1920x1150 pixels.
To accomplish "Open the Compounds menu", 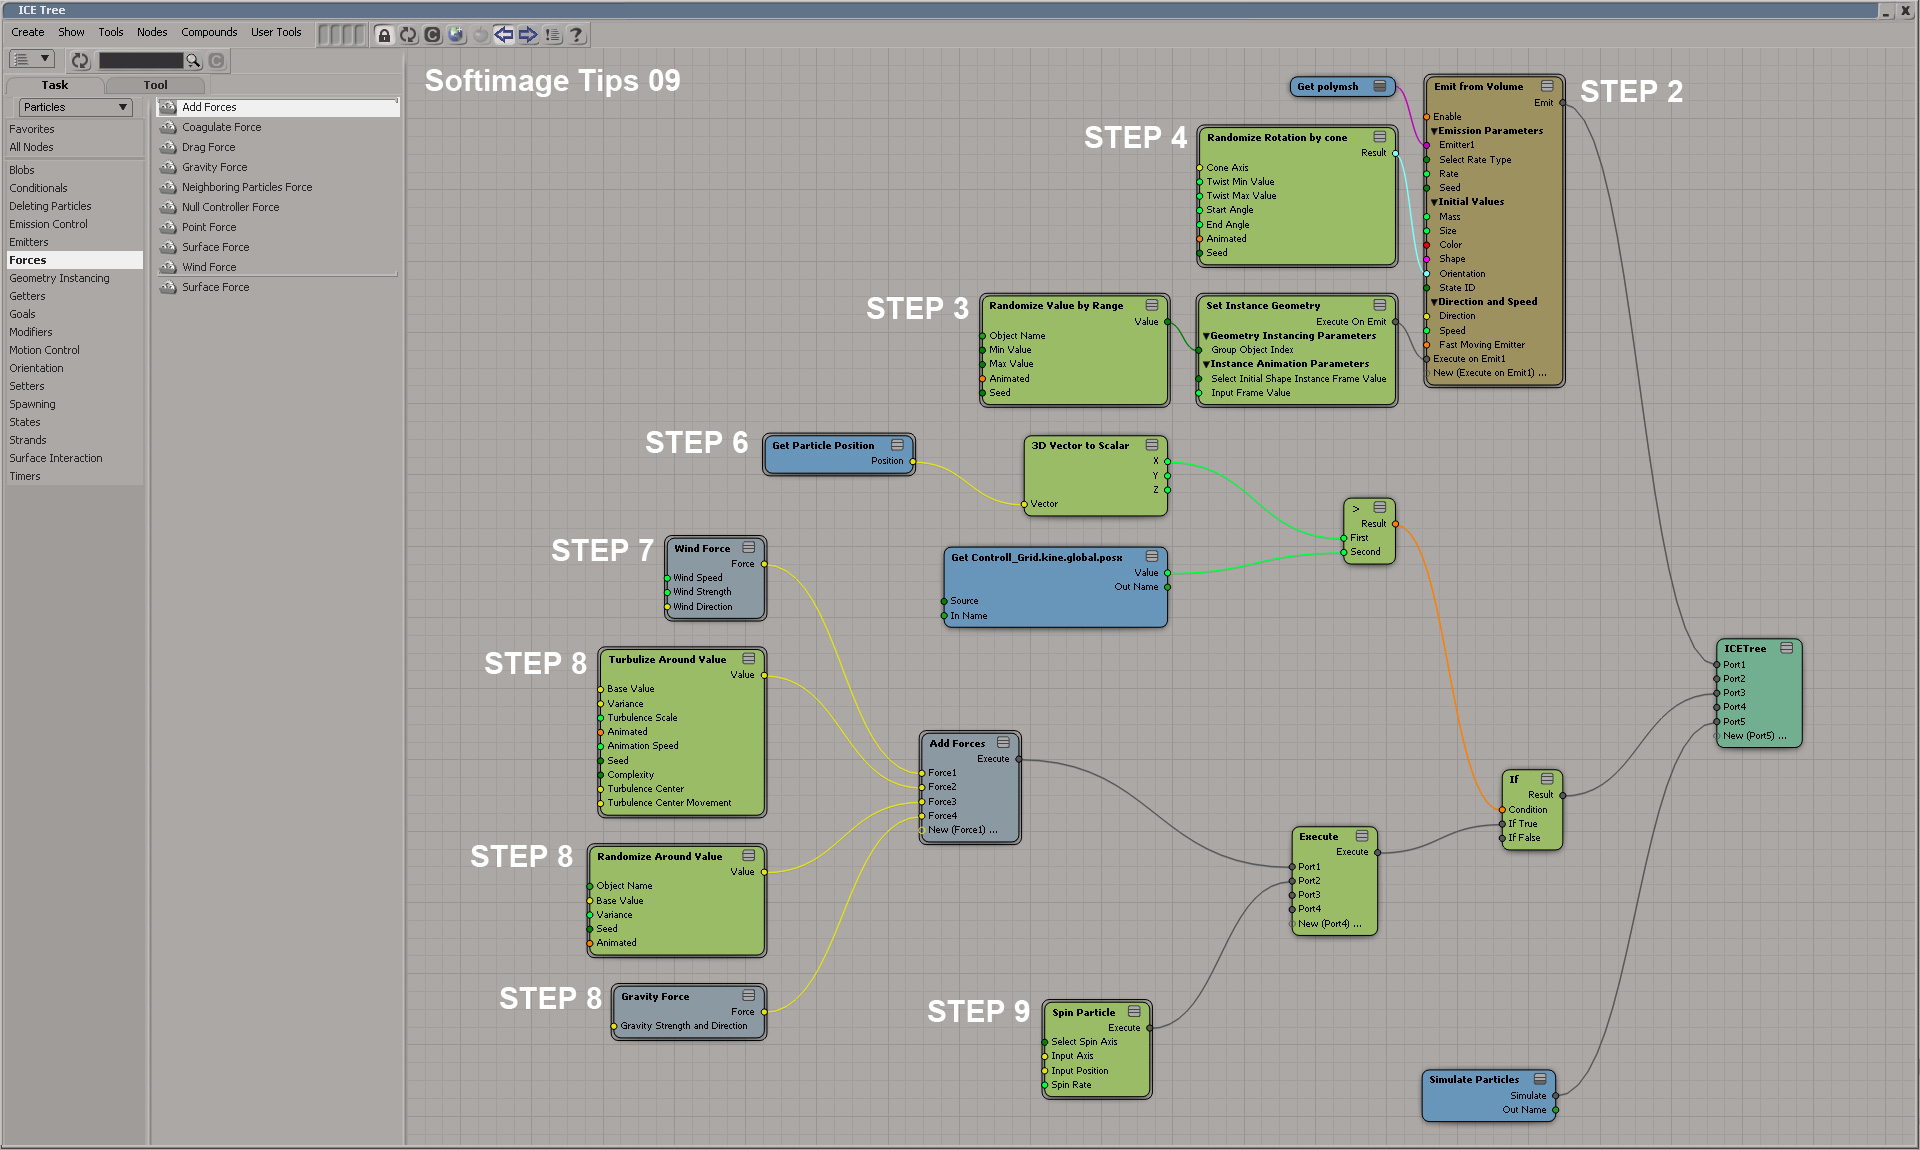I will pos(209,32).
